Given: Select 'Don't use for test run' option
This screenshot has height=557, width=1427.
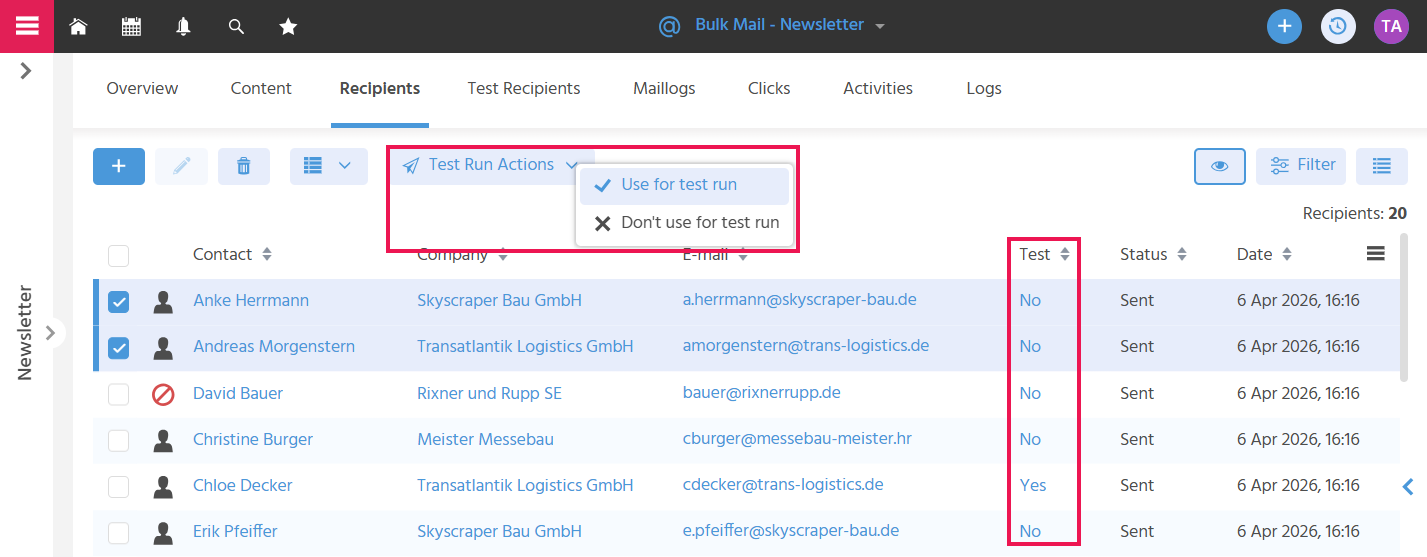Looking at the screenshot, I should point(684,223).
